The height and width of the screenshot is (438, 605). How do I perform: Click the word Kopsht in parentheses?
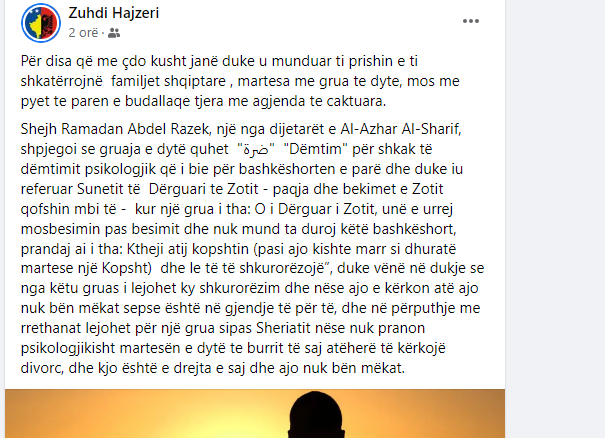tap(125, 268)
